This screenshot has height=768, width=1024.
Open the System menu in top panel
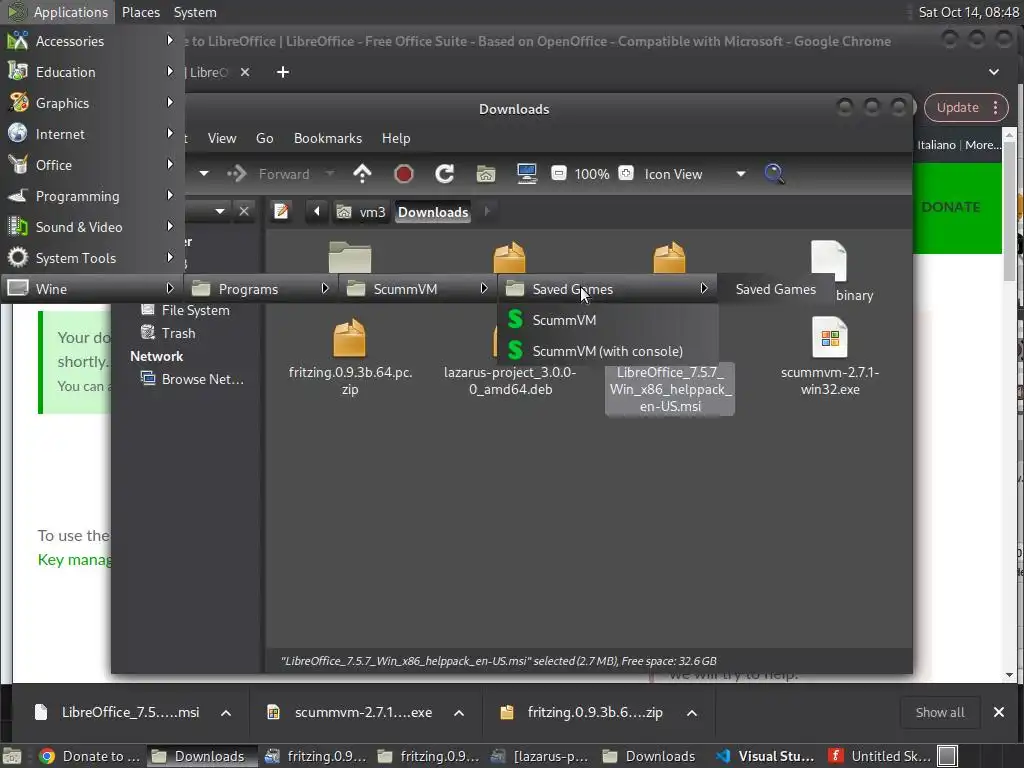pyautogui.click(x=195, y=12)
